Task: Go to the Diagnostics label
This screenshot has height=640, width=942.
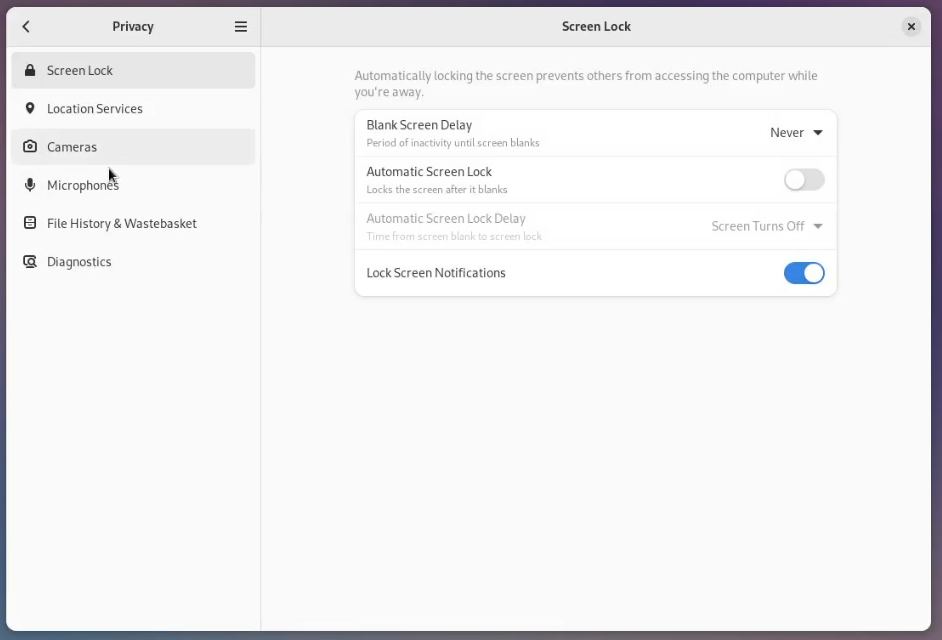Action: pyautogui.click(x=79, y=262)
